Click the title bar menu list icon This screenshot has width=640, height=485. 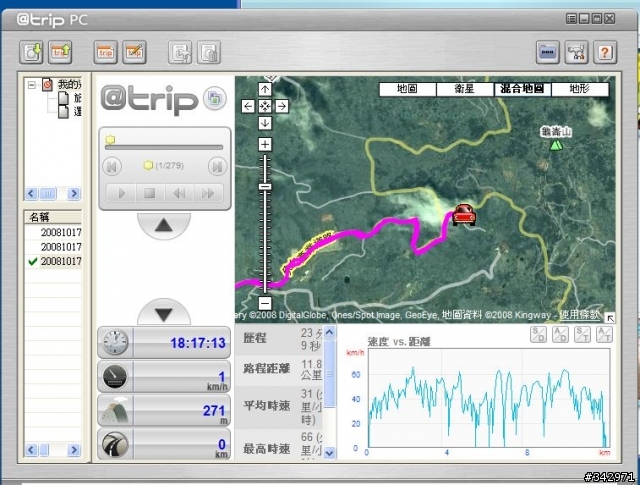571,18
